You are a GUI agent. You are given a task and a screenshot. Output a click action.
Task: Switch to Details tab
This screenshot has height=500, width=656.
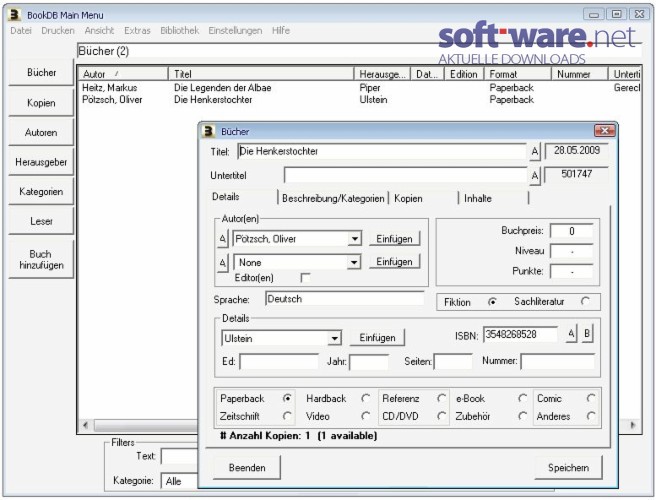(243, 197)
